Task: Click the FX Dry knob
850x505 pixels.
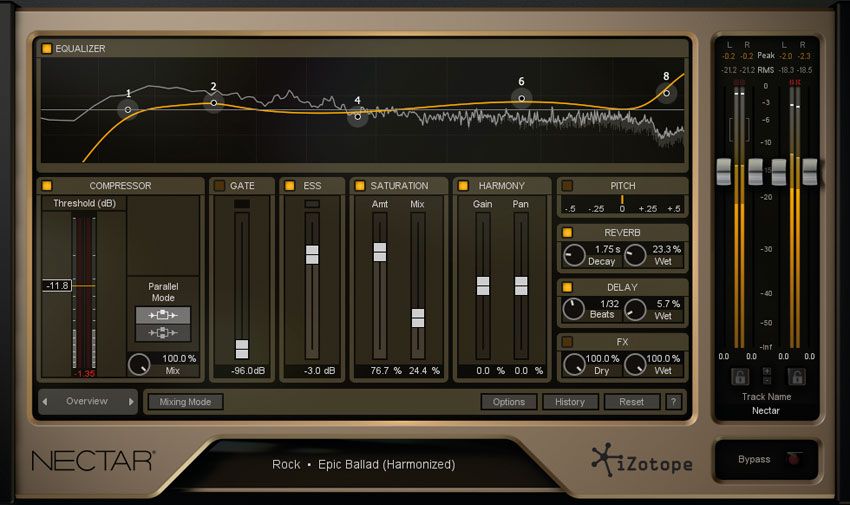Action: [574, 365]
